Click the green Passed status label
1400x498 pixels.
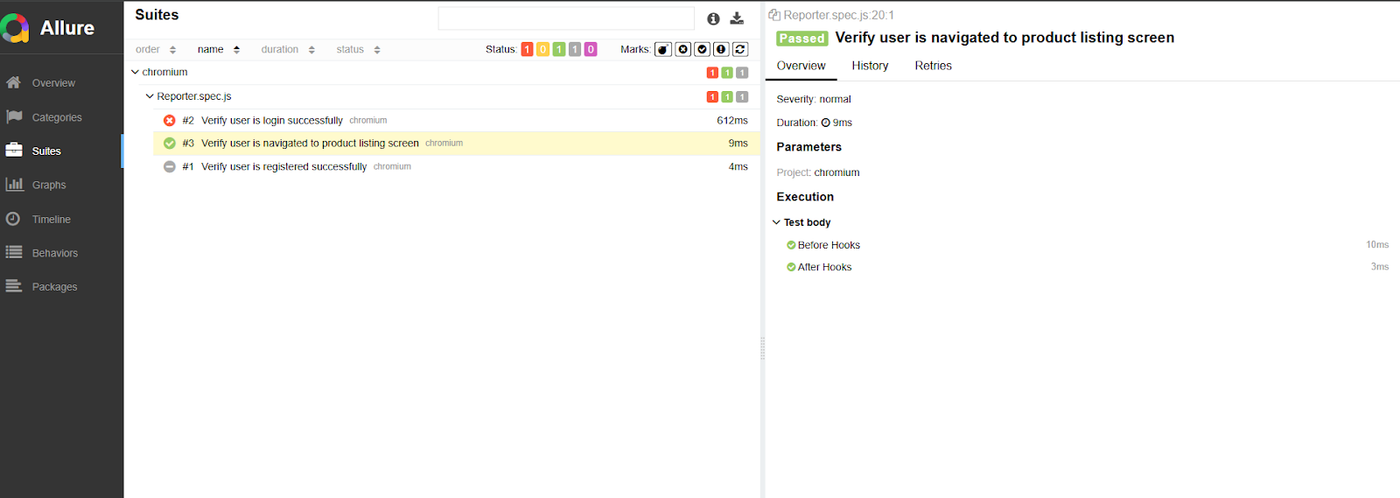pyautogui.click(x=803, y=38)
